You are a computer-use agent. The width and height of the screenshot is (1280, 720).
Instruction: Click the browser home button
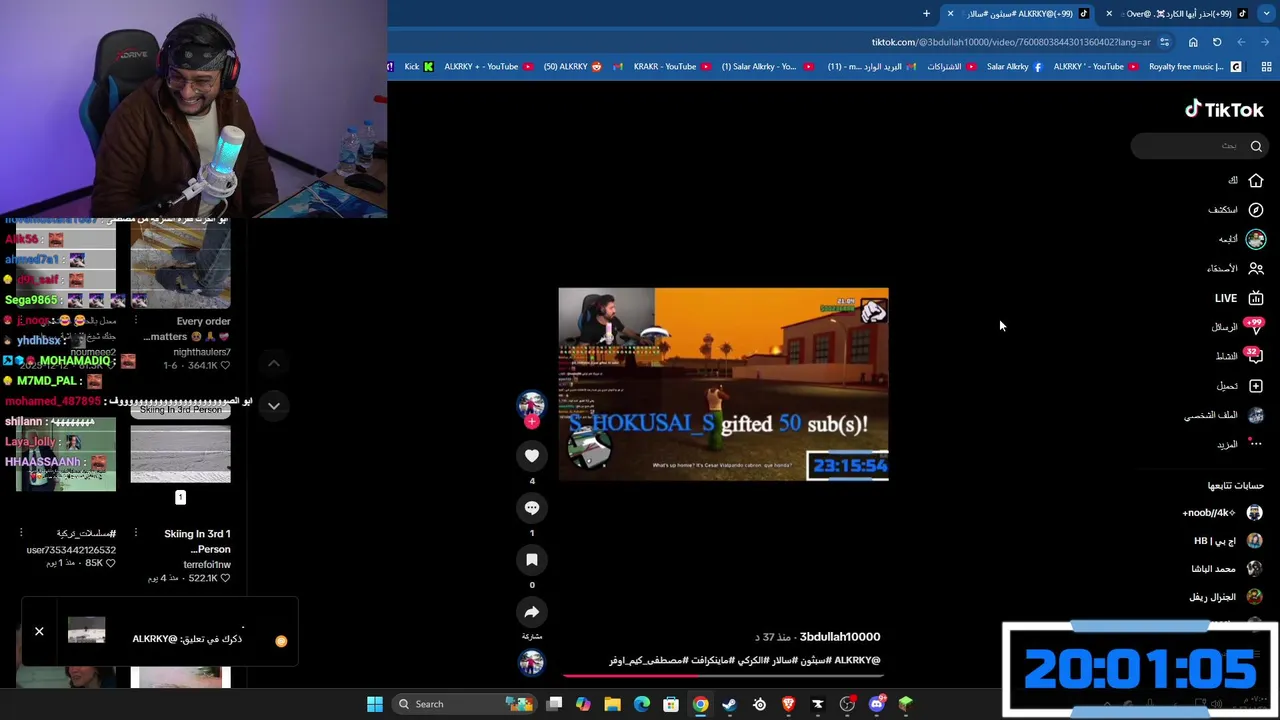pyautogui.click(x=1193, y=42)
